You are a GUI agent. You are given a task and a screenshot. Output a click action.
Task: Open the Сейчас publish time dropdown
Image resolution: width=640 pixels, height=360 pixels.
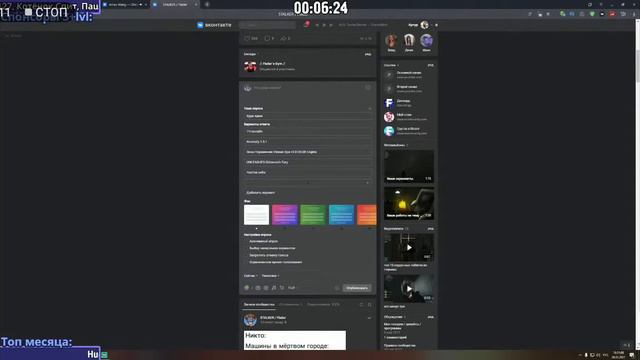251,276
